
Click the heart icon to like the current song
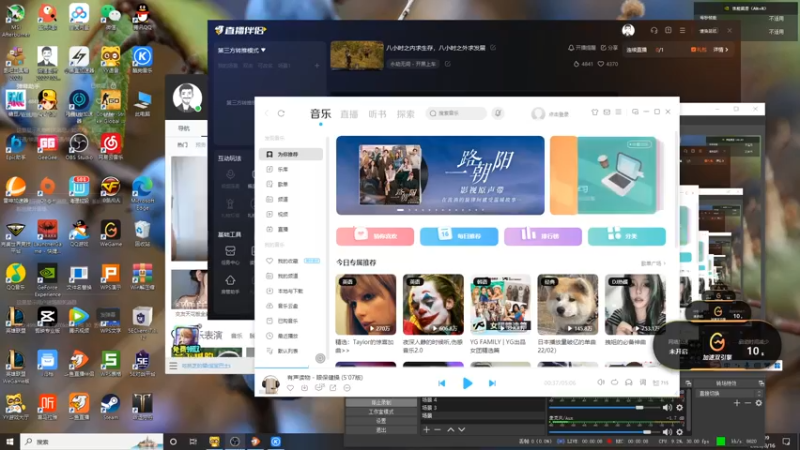point(290,388)
